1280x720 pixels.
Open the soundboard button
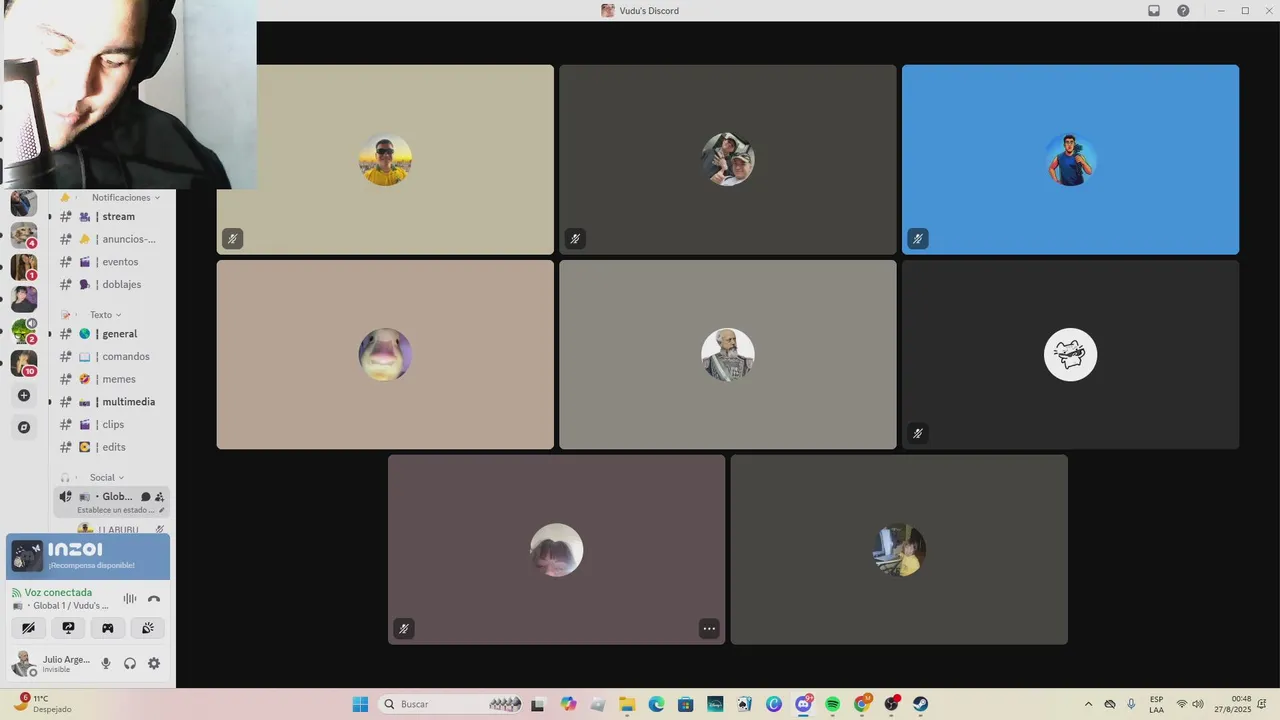click(148, 628)
